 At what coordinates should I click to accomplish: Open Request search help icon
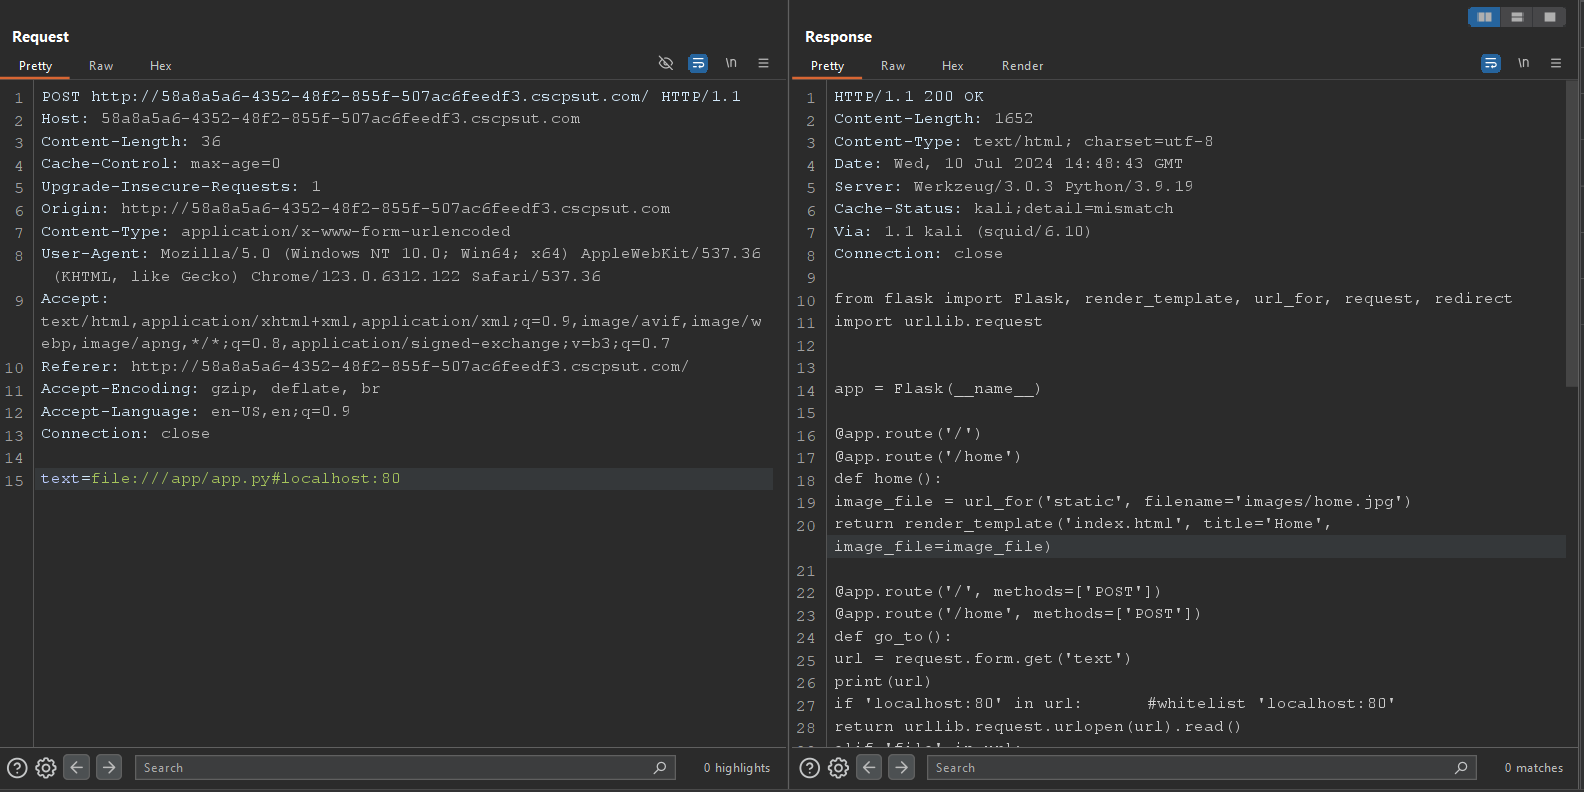[17, 768]
